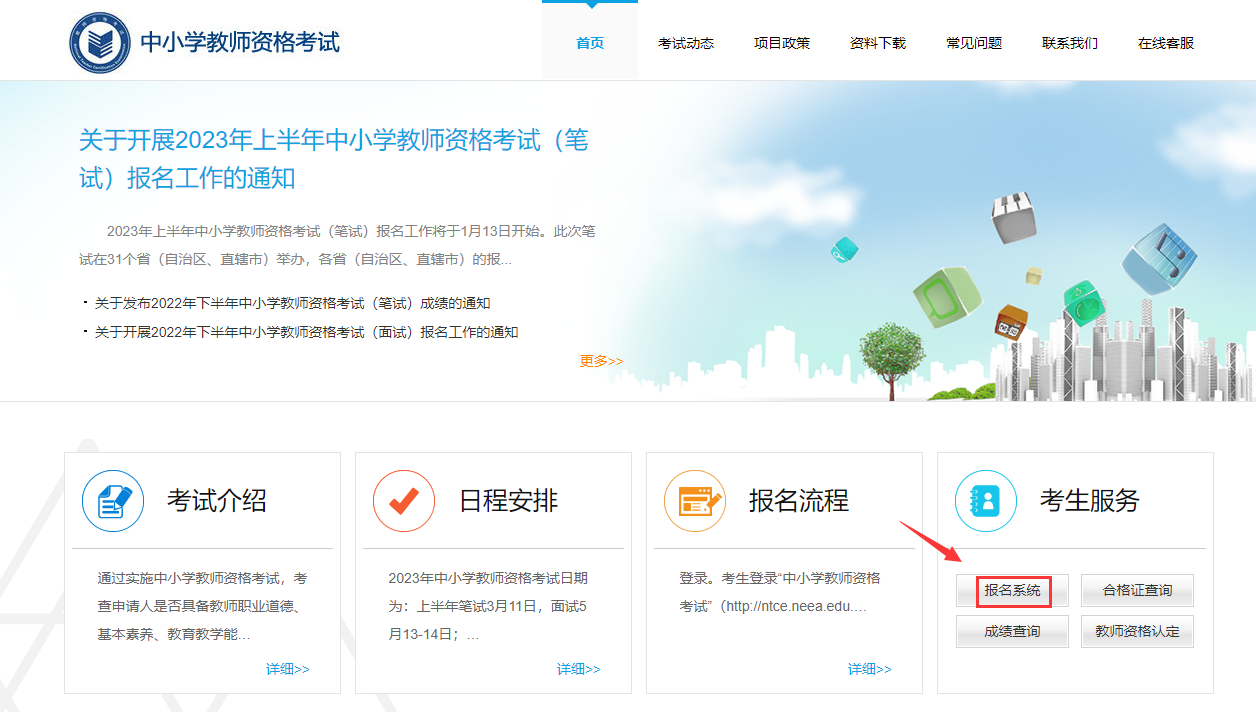Switch to the 考试动态 section
Viewport: 1256px width, 712px height.
[686, 44]
